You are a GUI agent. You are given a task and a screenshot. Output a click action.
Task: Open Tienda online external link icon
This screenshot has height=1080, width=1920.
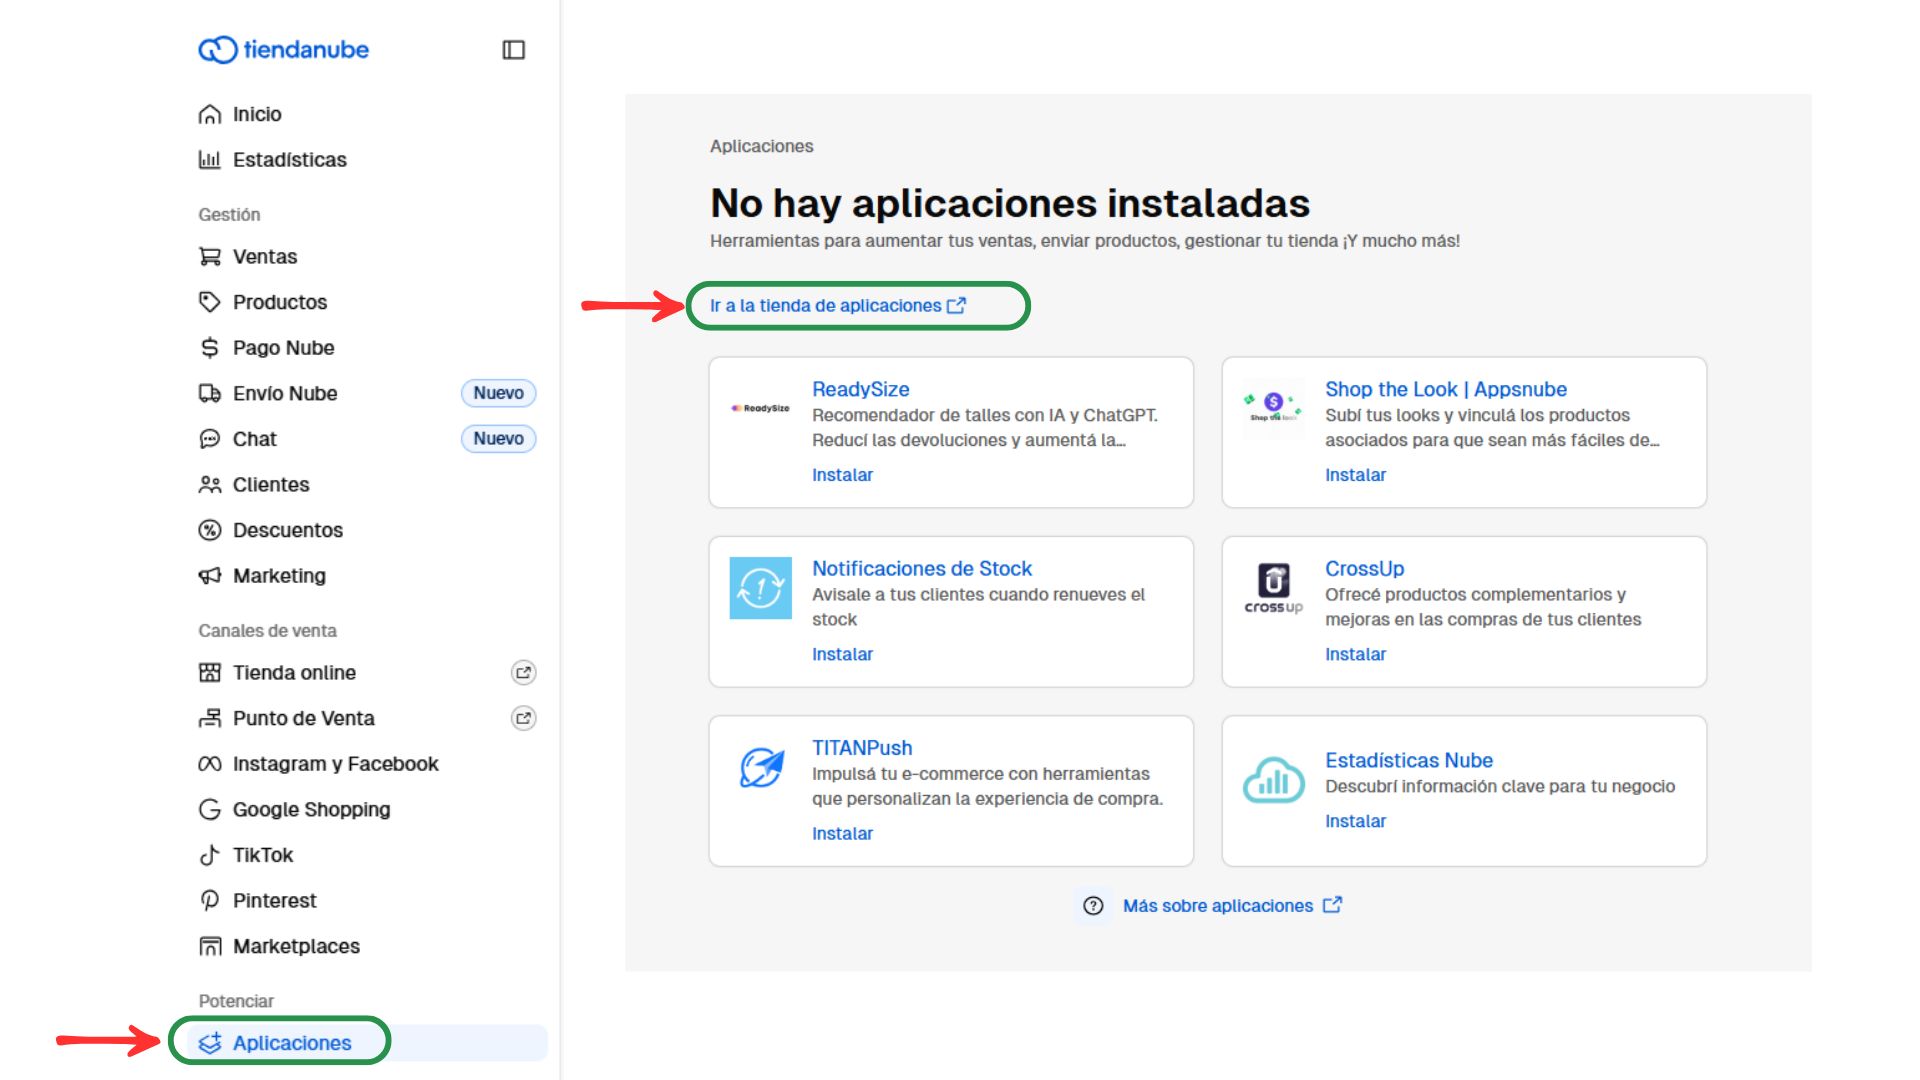point(523,673)
